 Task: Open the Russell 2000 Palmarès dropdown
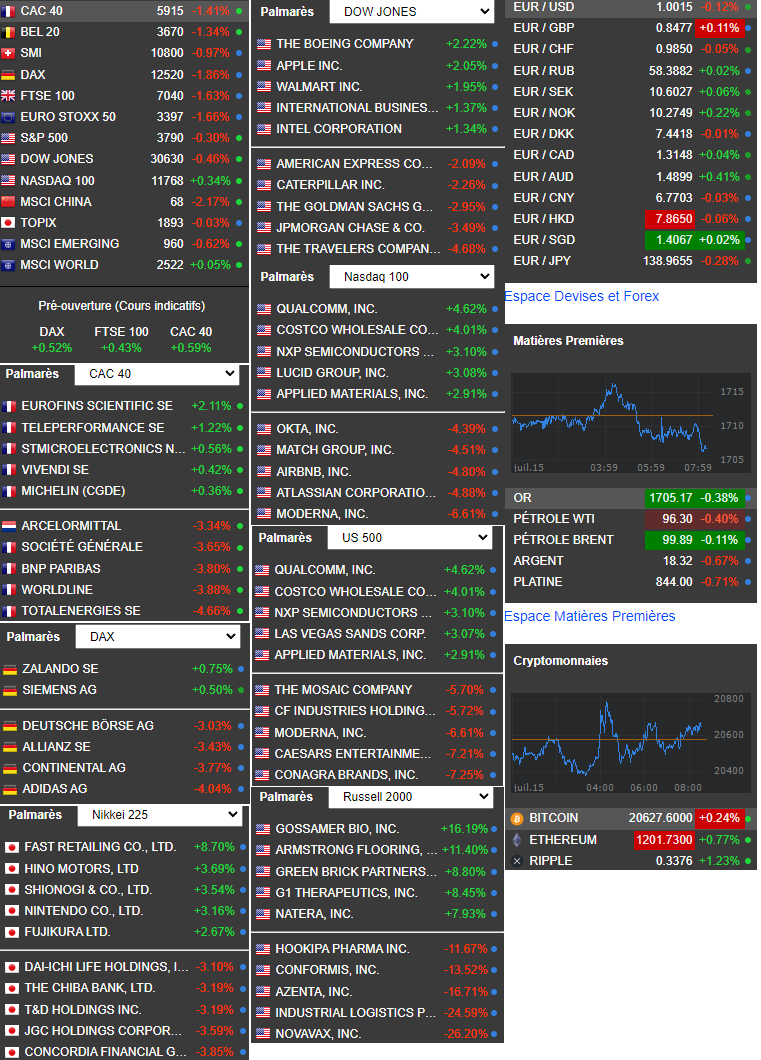(x=411, y=796)
